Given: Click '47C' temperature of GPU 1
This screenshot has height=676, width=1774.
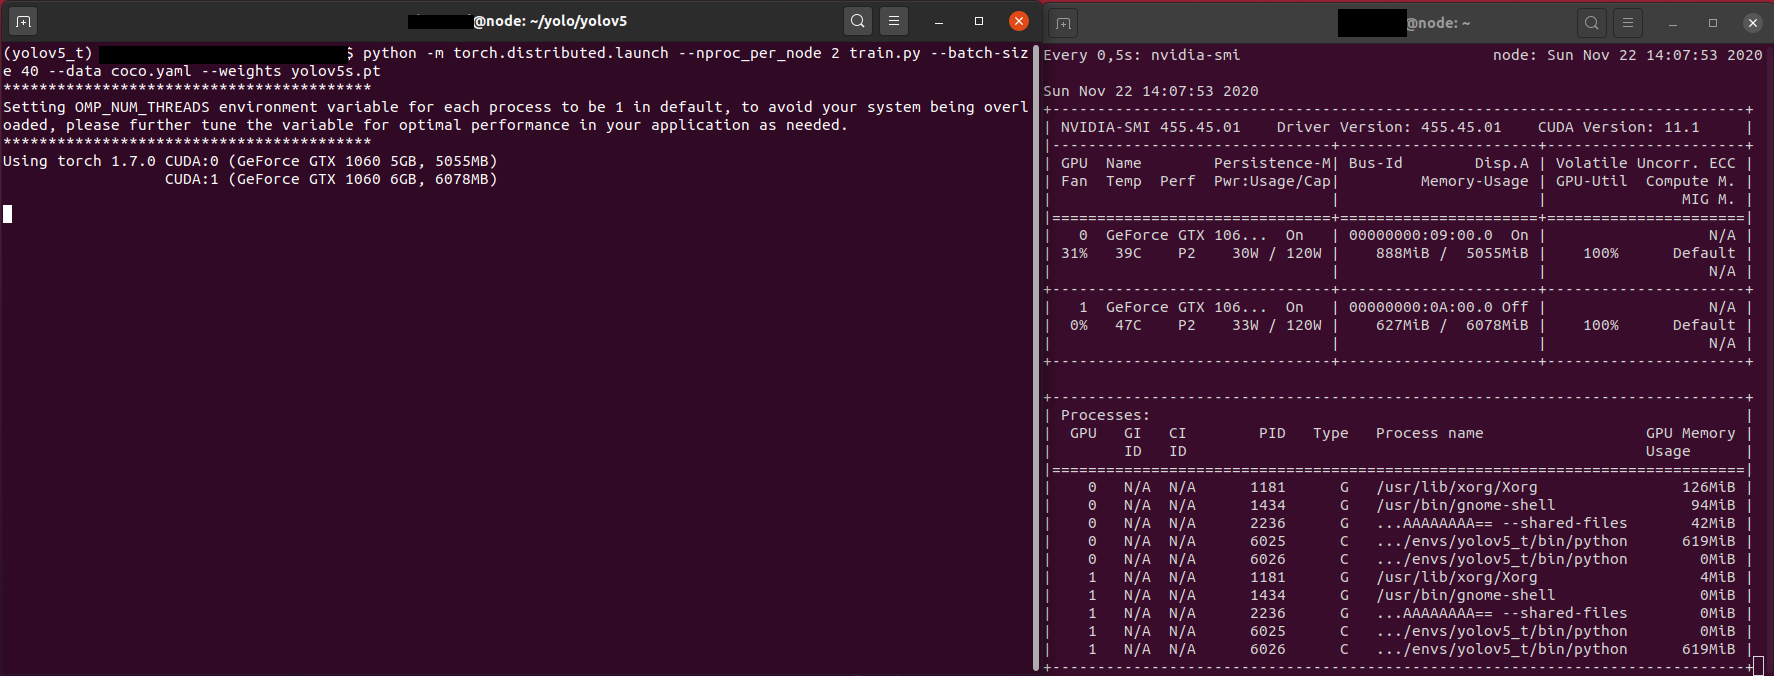Looking at the screenshot, I should click(1128, 325).
